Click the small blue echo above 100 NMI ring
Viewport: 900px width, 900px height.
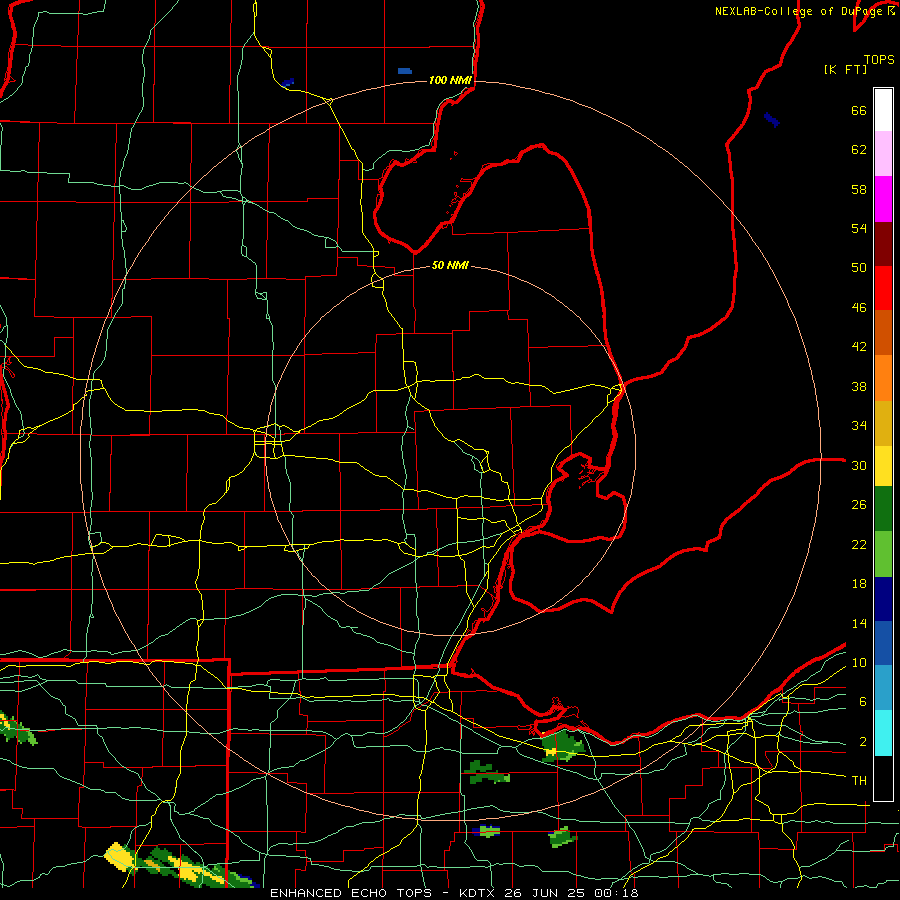[x=405, y=71]
